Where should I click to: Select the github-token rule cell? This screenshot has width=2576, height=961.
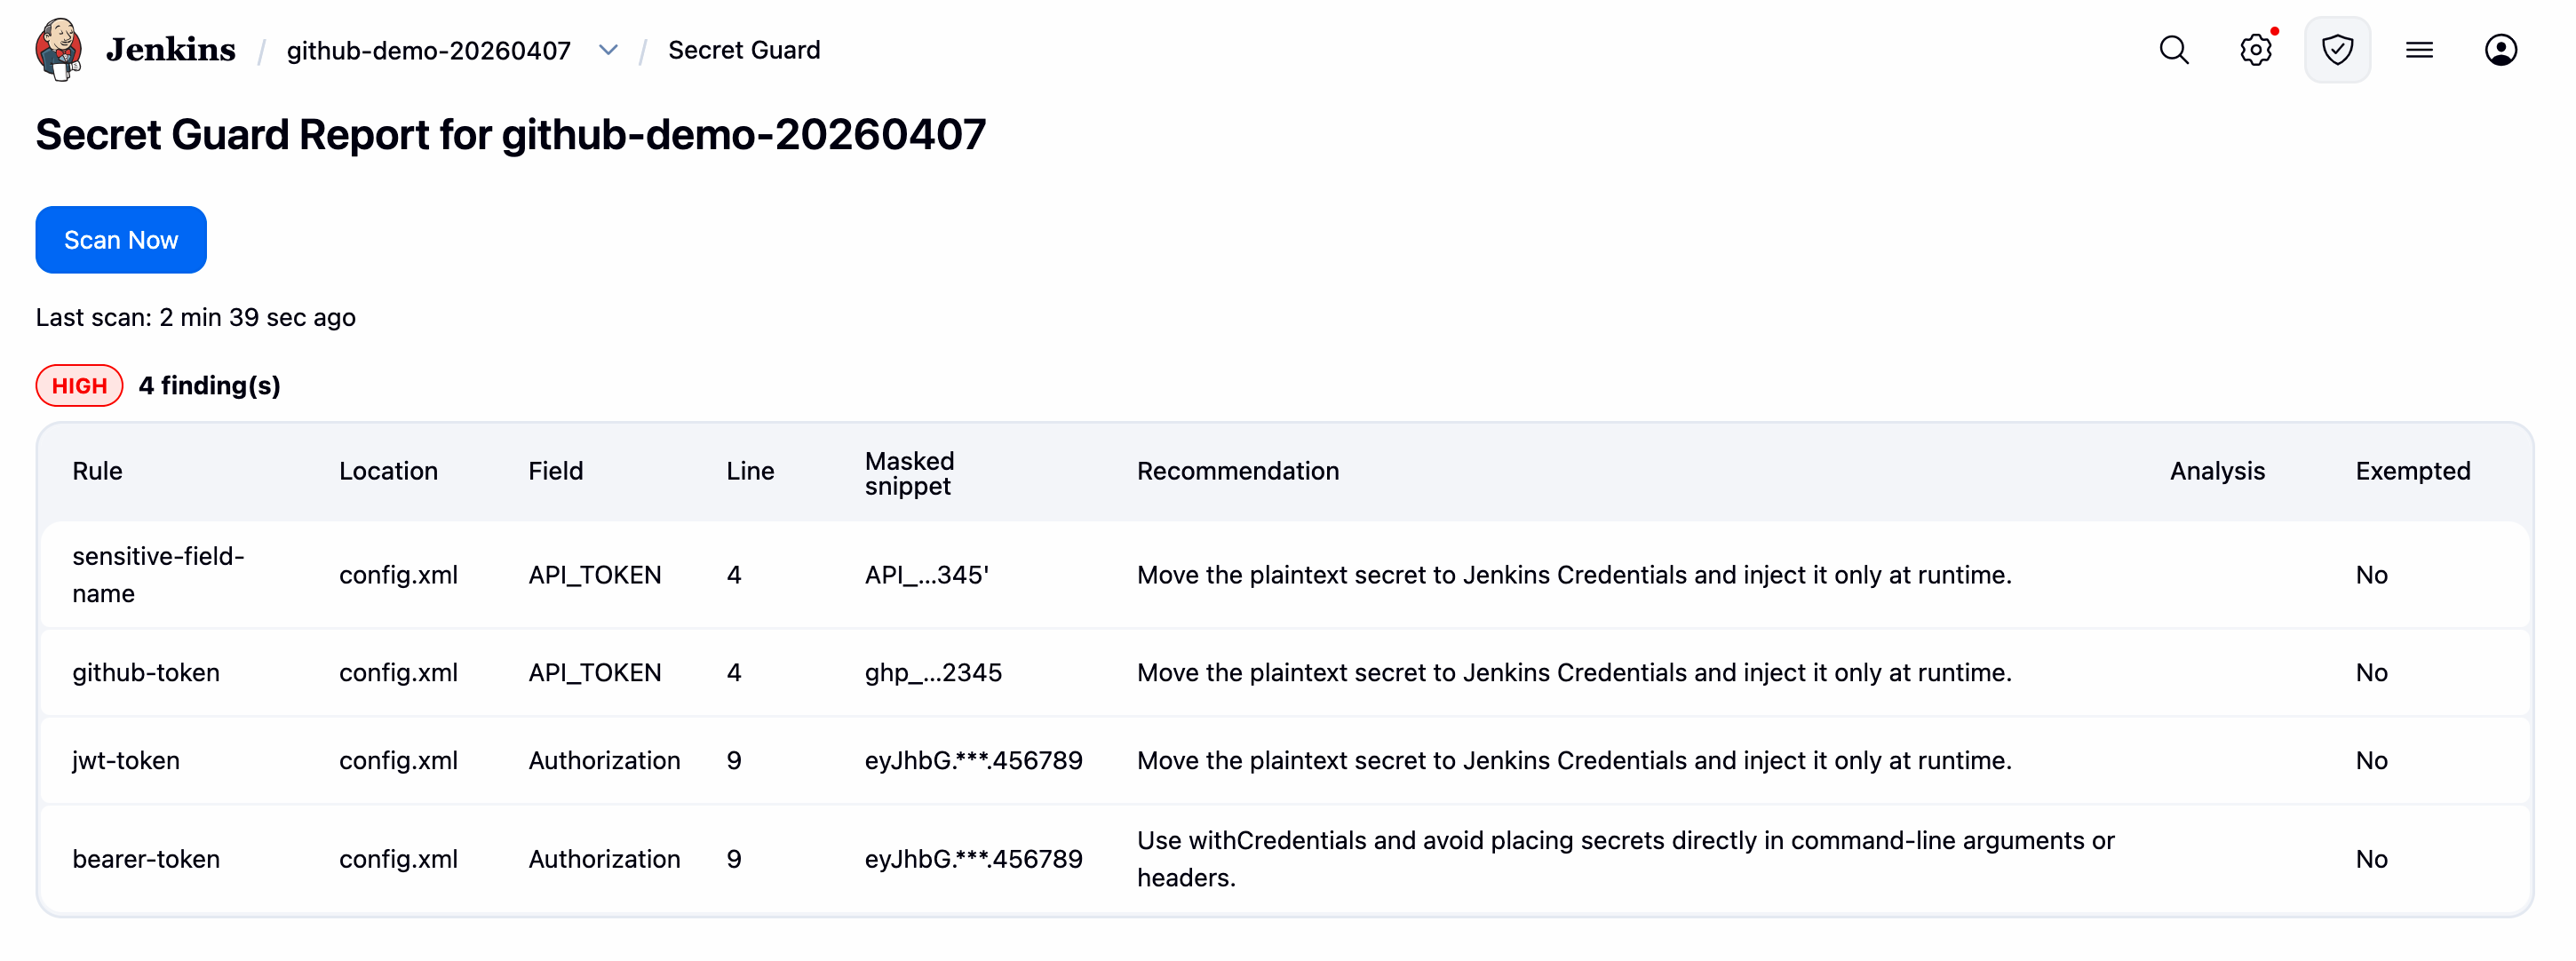[146, 673]
